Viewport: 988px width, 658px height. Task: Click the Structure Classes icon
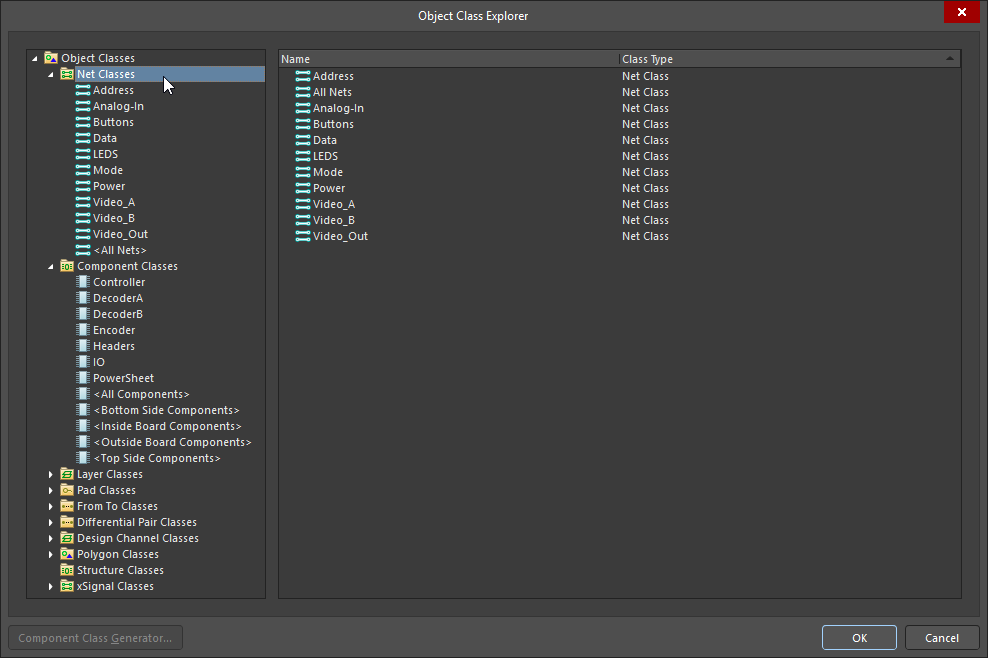[x=67, y=570]
